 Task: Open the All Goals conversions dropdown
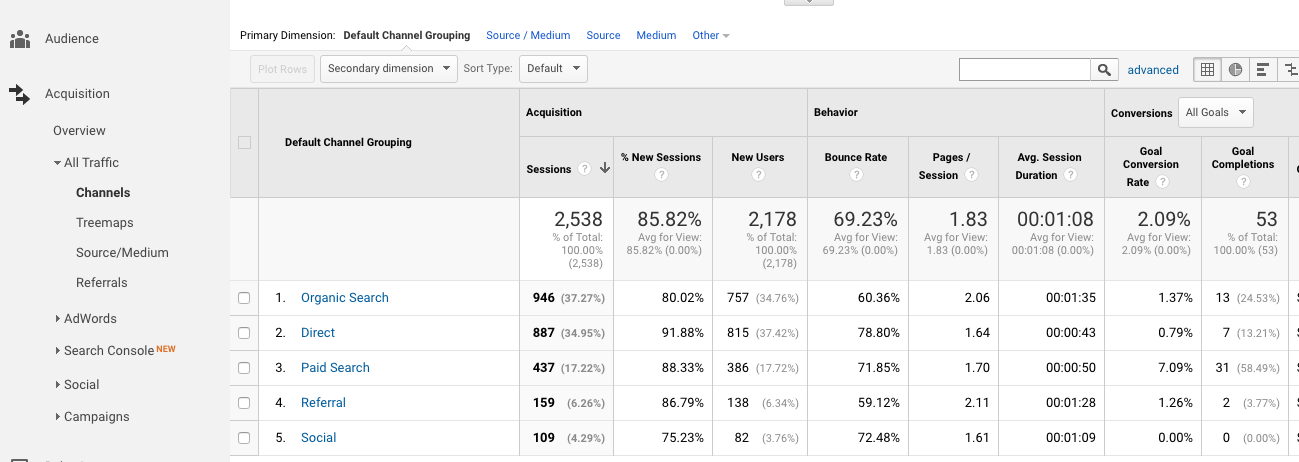pos(1215,112)
